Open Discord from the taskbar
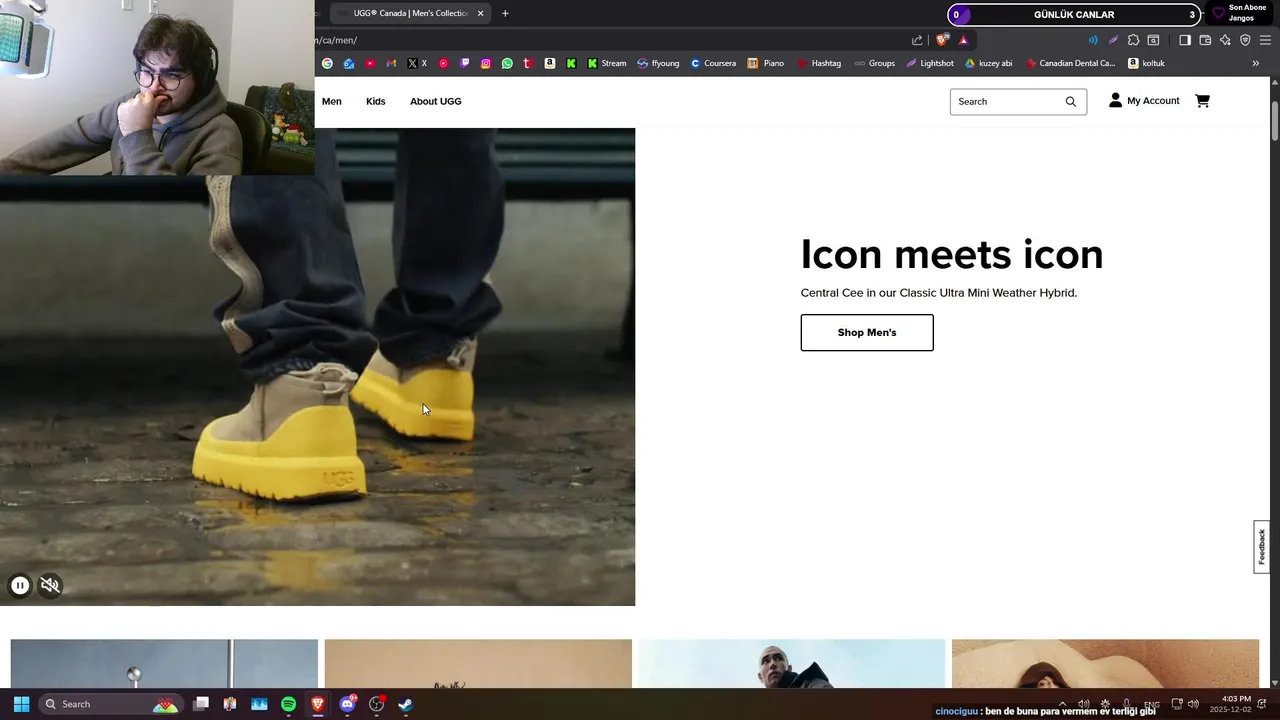The width and height of the screenshot is (1280, 720). [347, 704]
